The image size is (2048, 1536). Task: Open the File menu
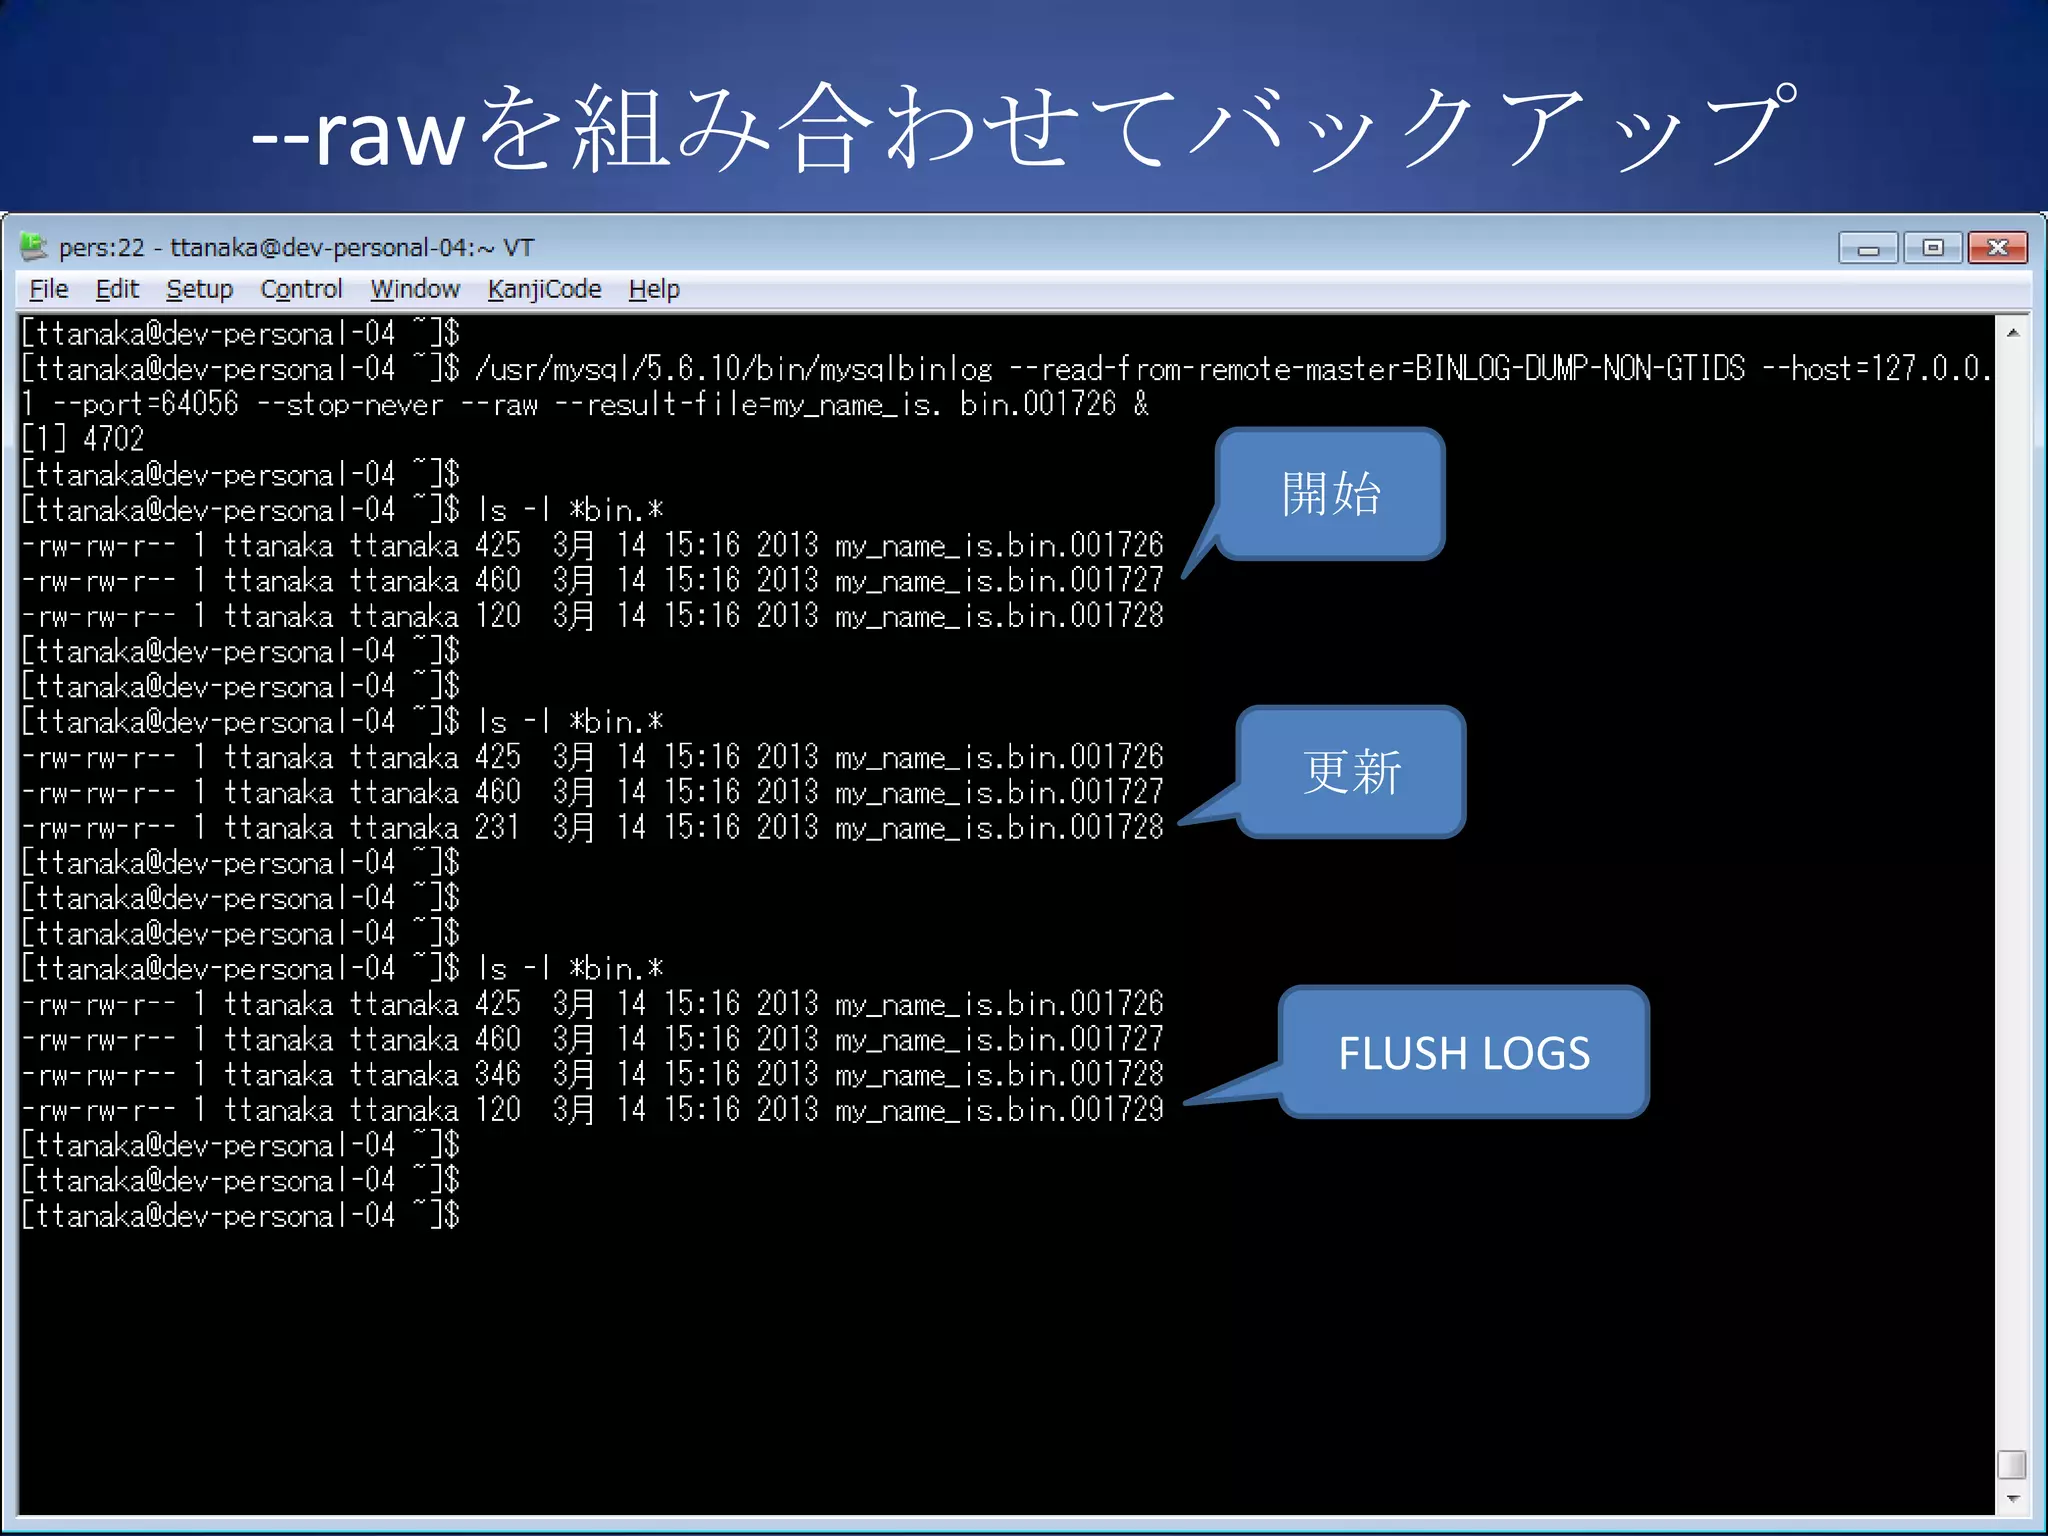click(x=49, y=289)
